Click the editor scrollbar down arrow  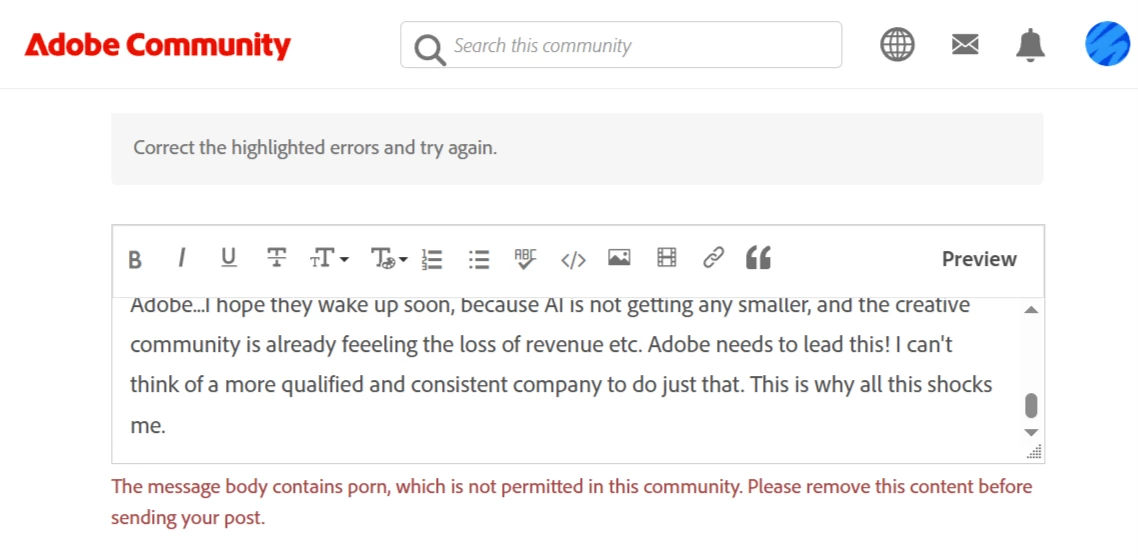(1031, 432)
